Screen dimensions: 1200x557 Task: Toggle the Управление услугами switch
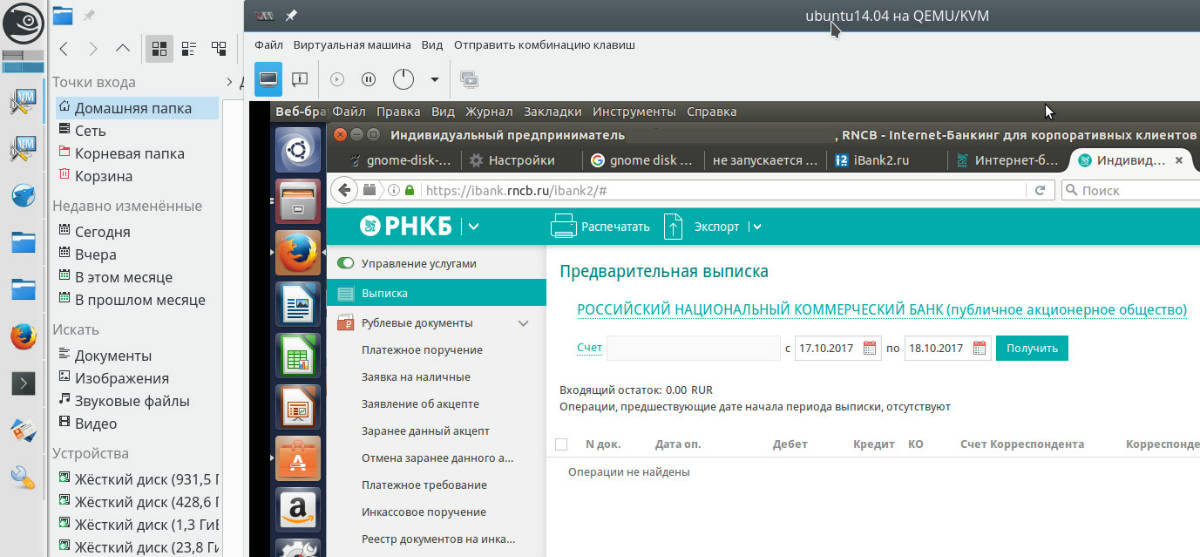[x=346, y=264]
